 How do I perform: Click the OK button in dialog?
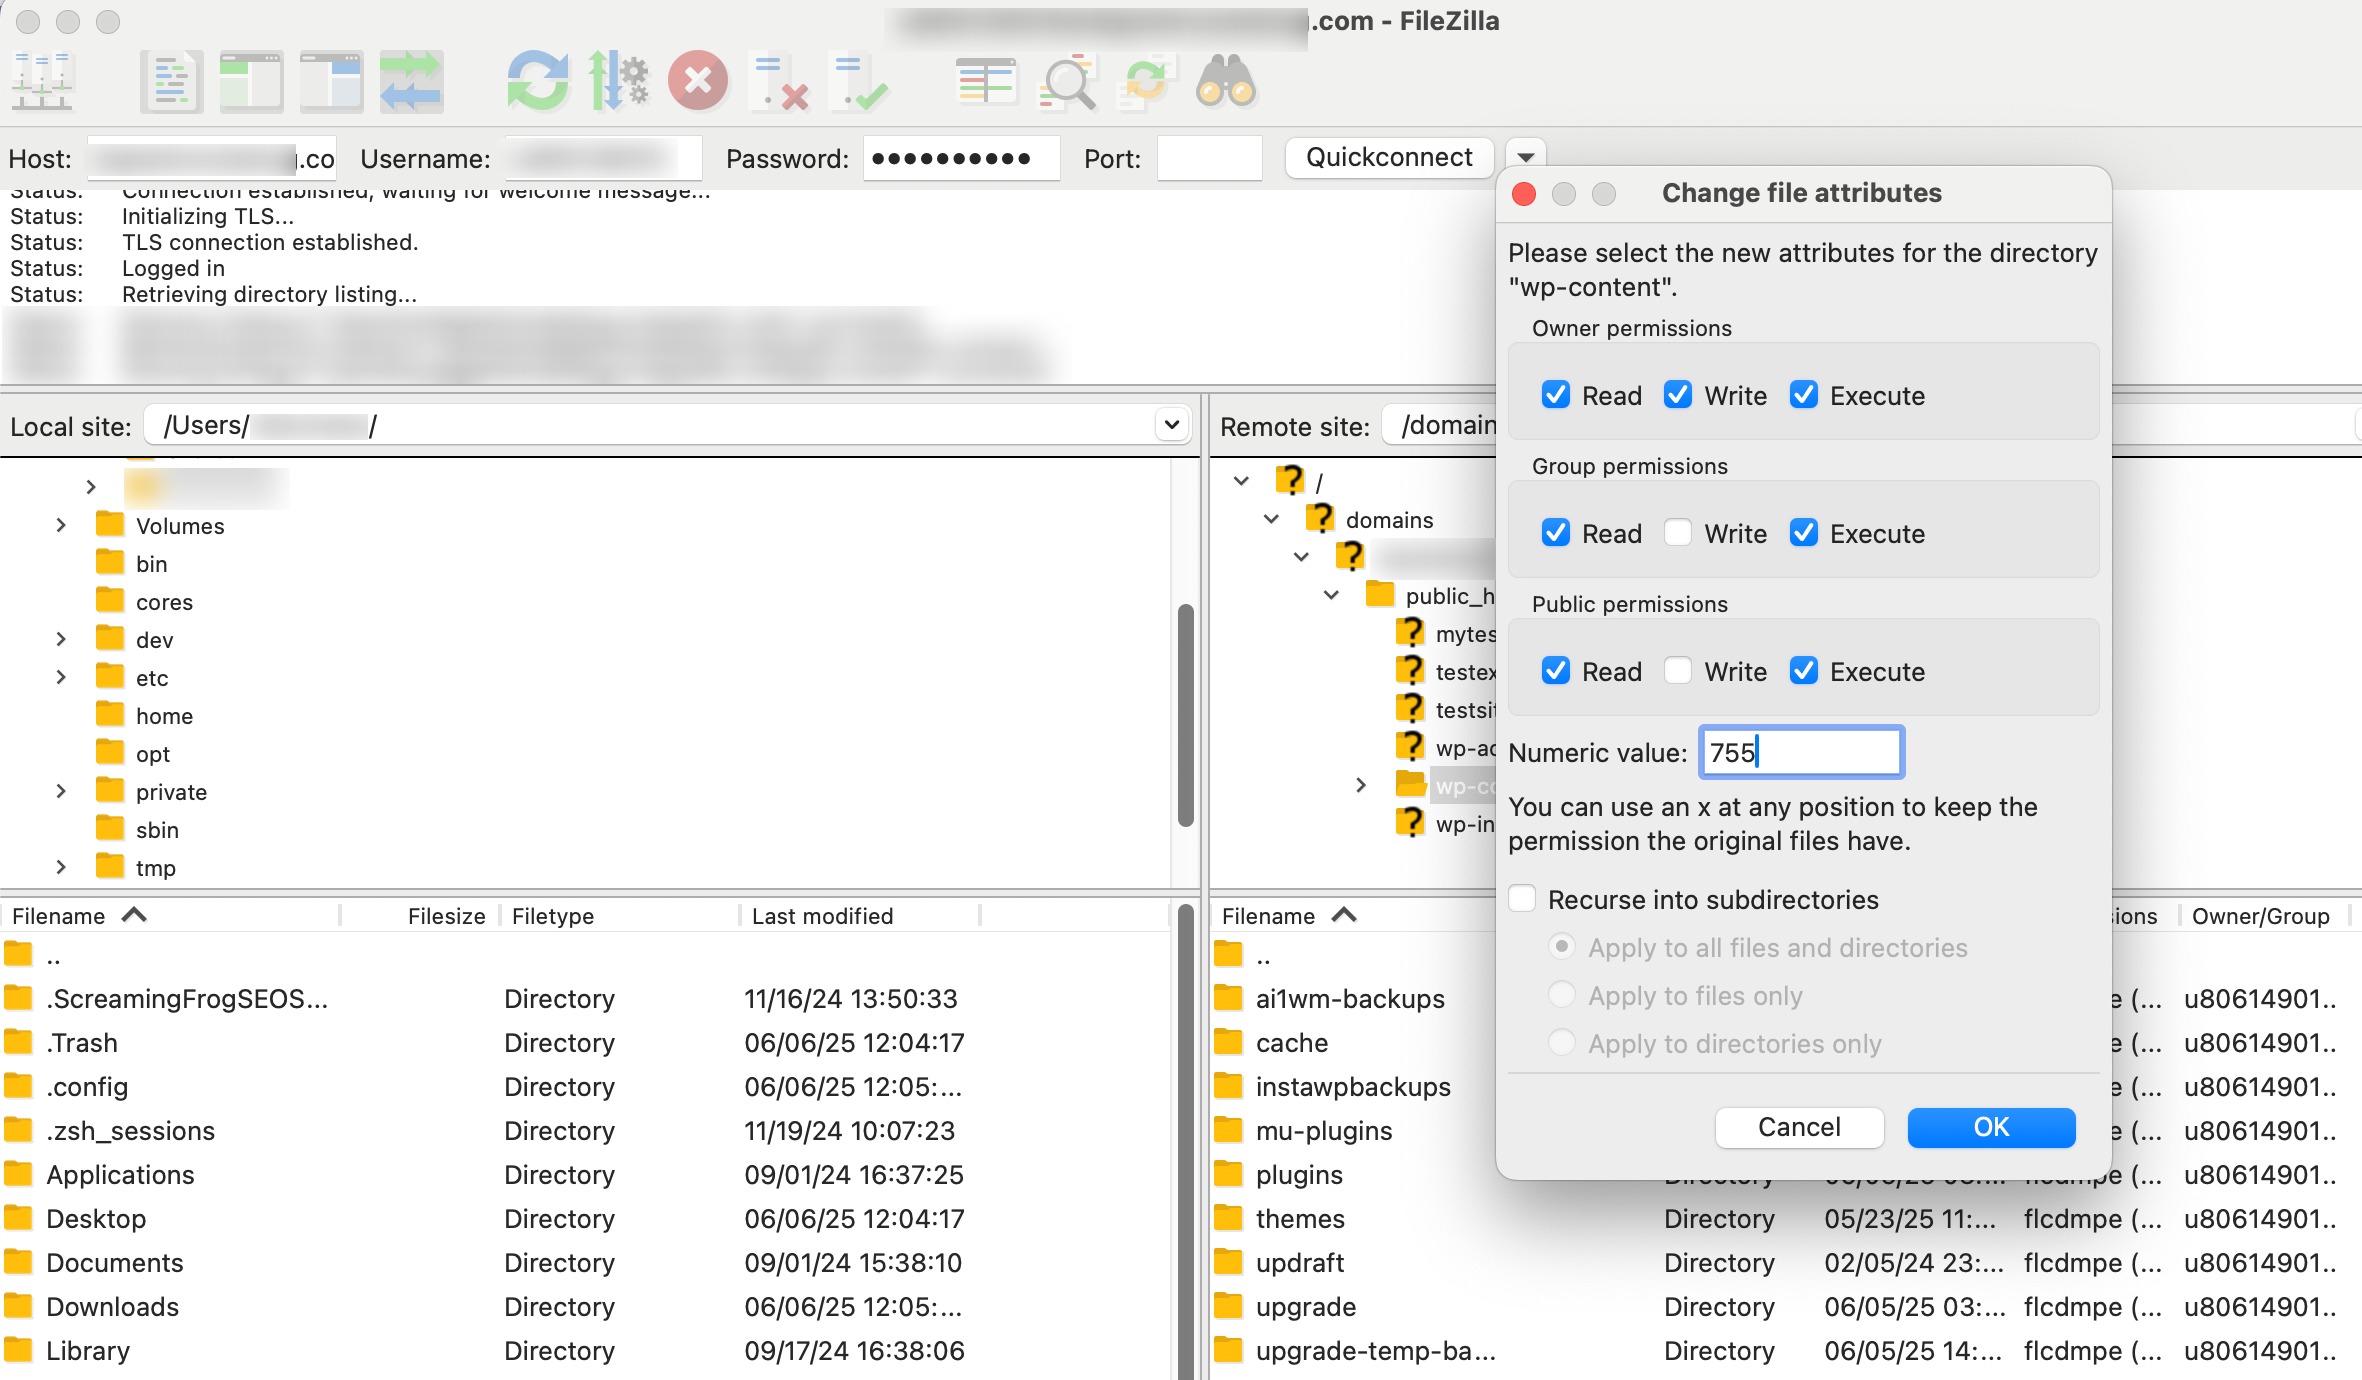pos(1990,1127)
